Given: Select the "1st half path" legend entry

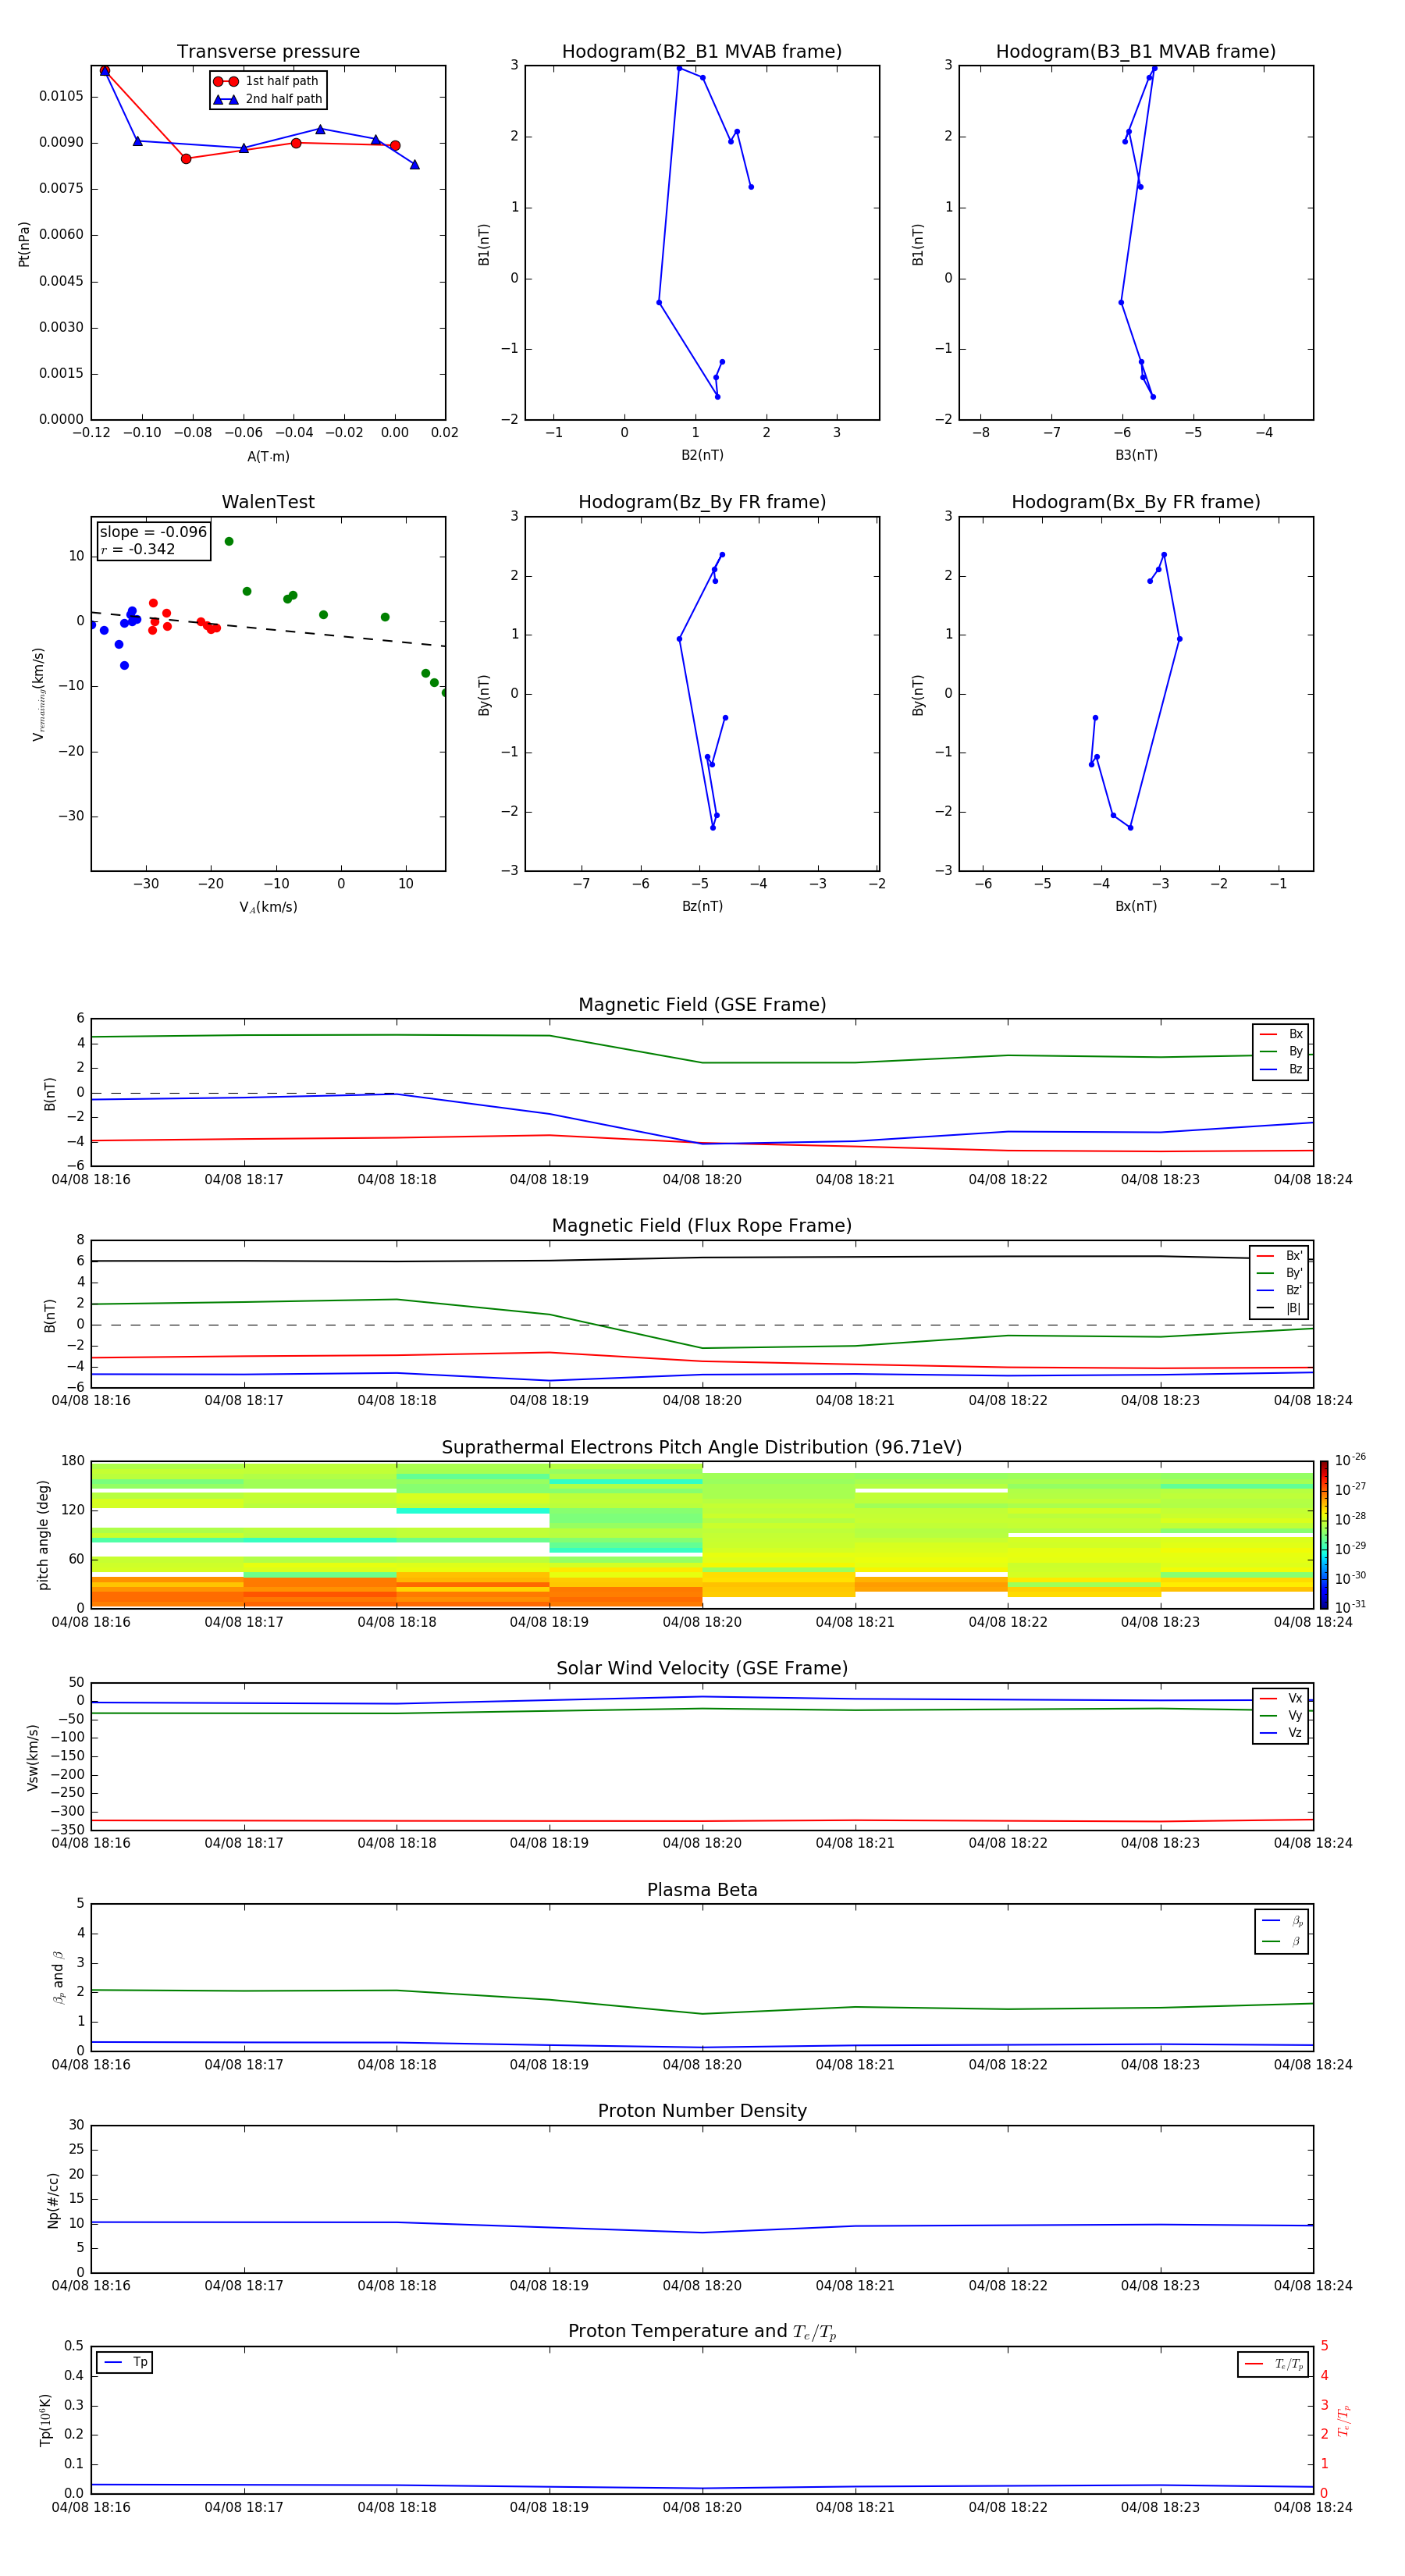Looking at the screenshot, I should point(267,81).
